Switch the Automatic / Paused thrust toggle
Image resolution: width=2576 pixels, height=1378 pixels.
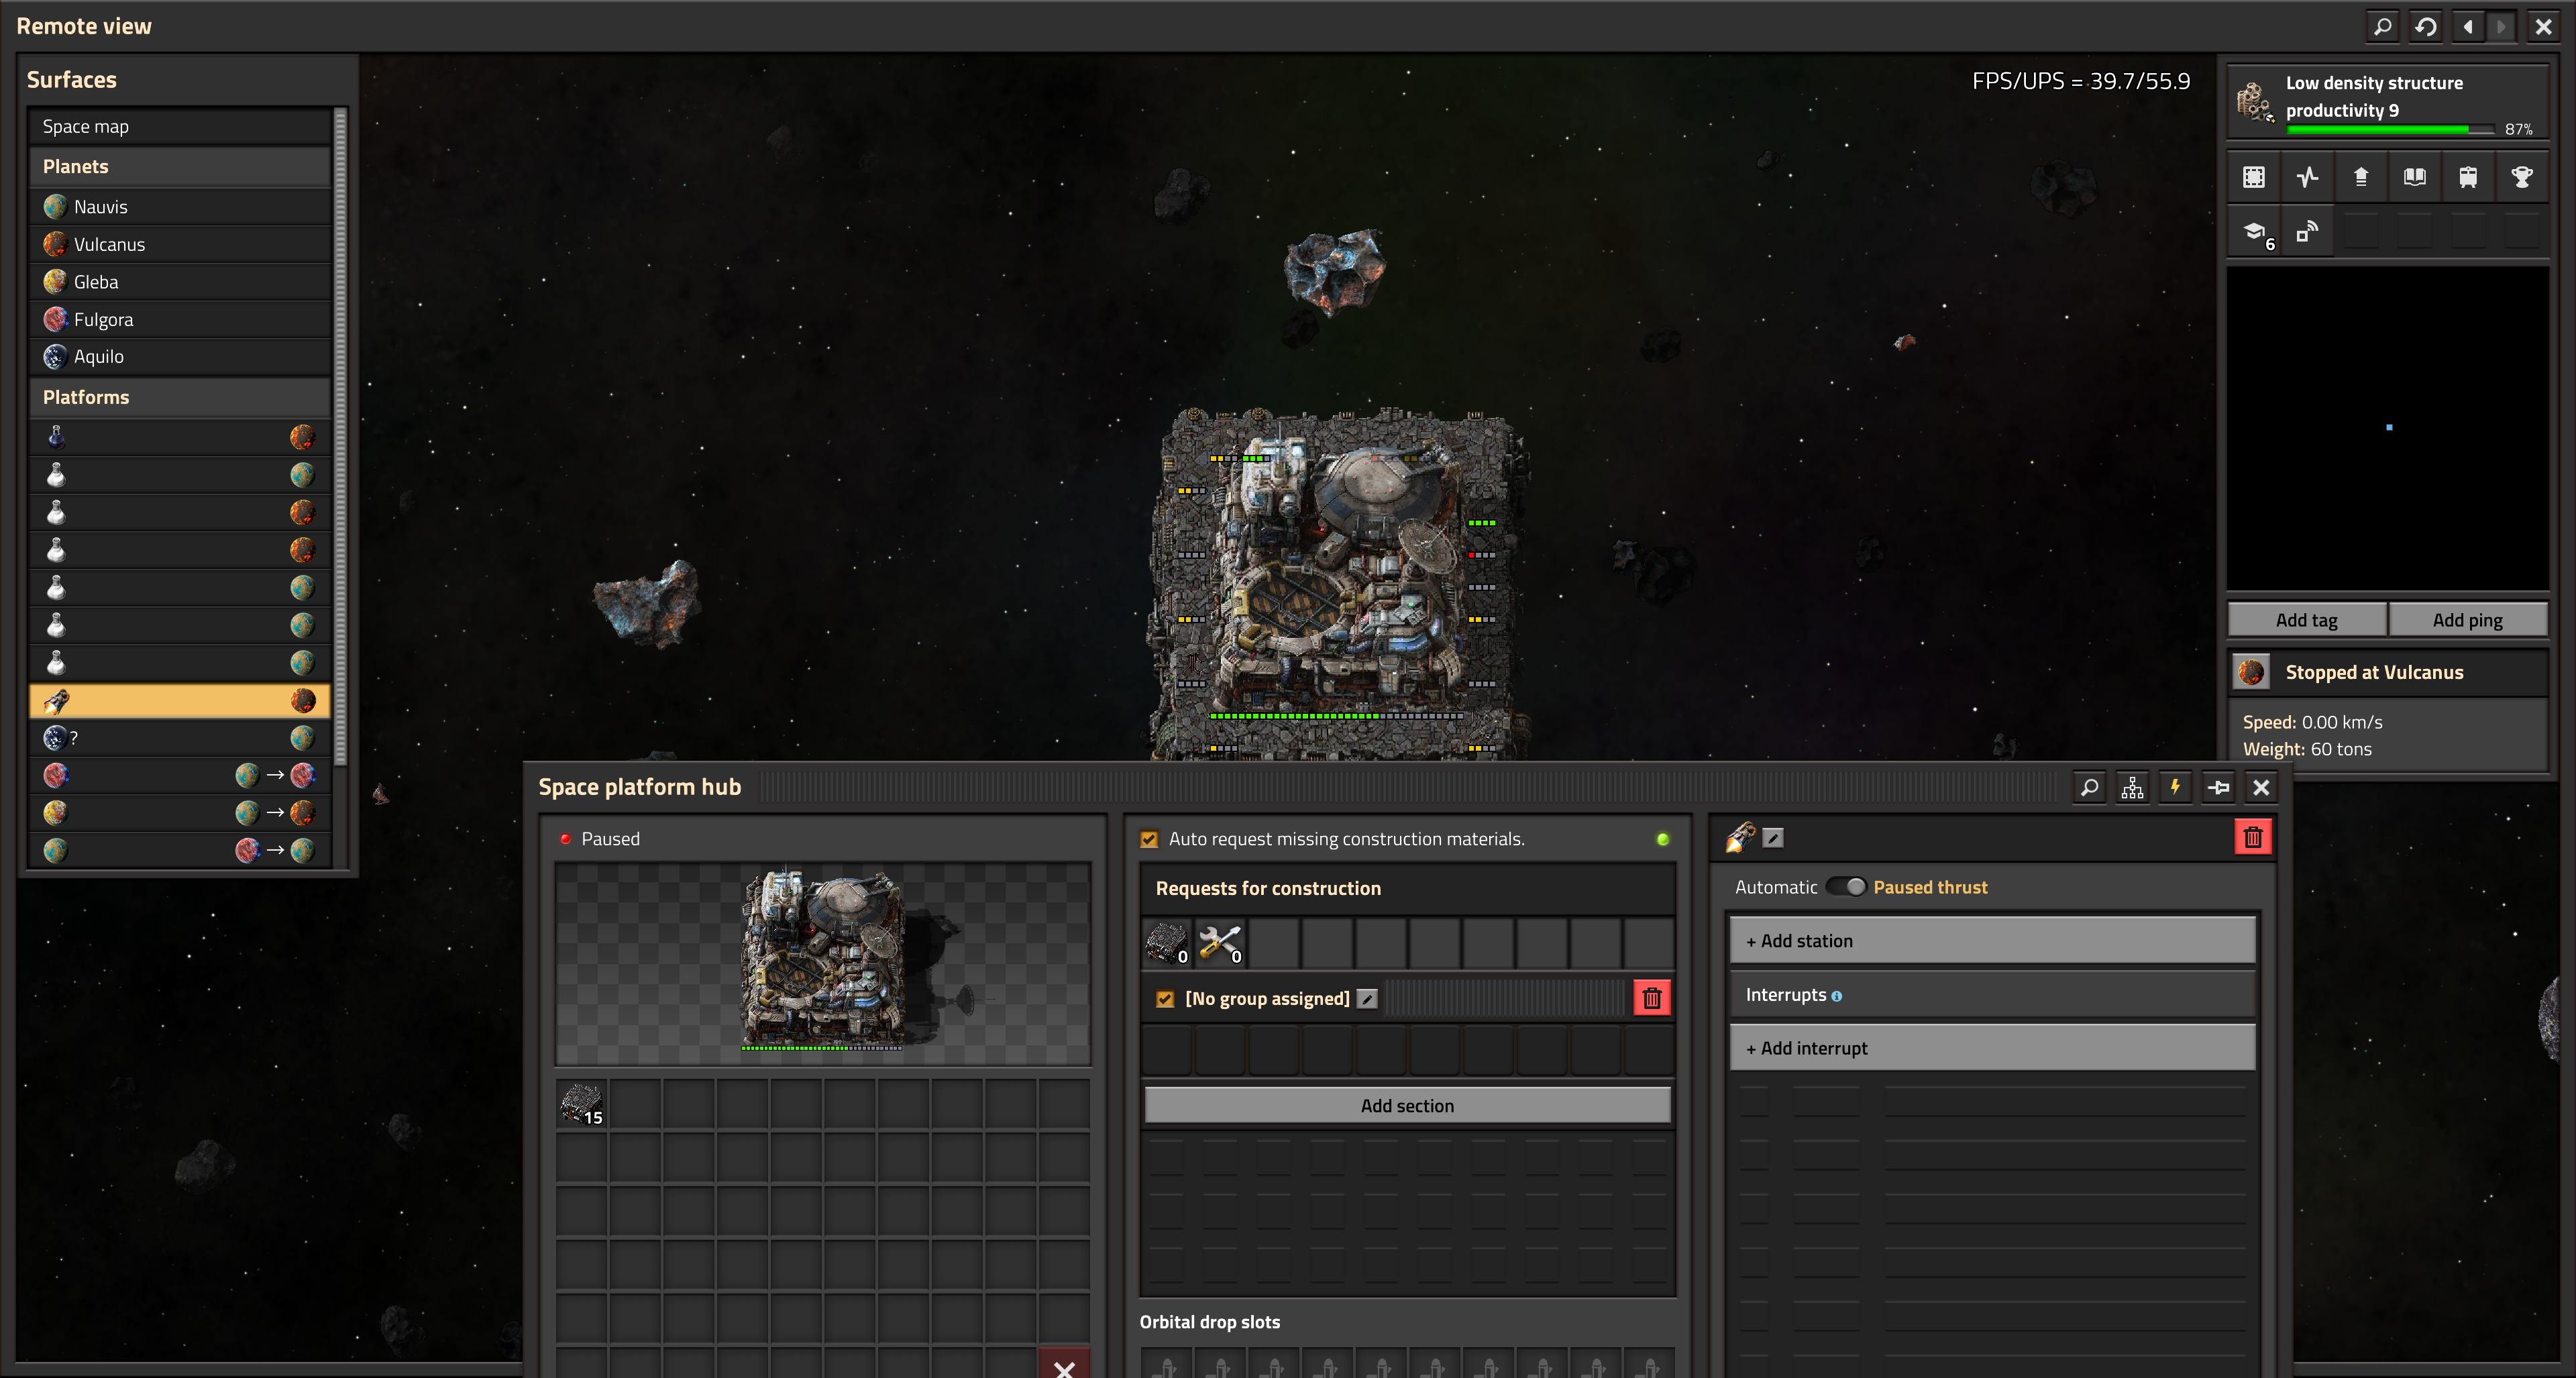(x=1846, y=887)
